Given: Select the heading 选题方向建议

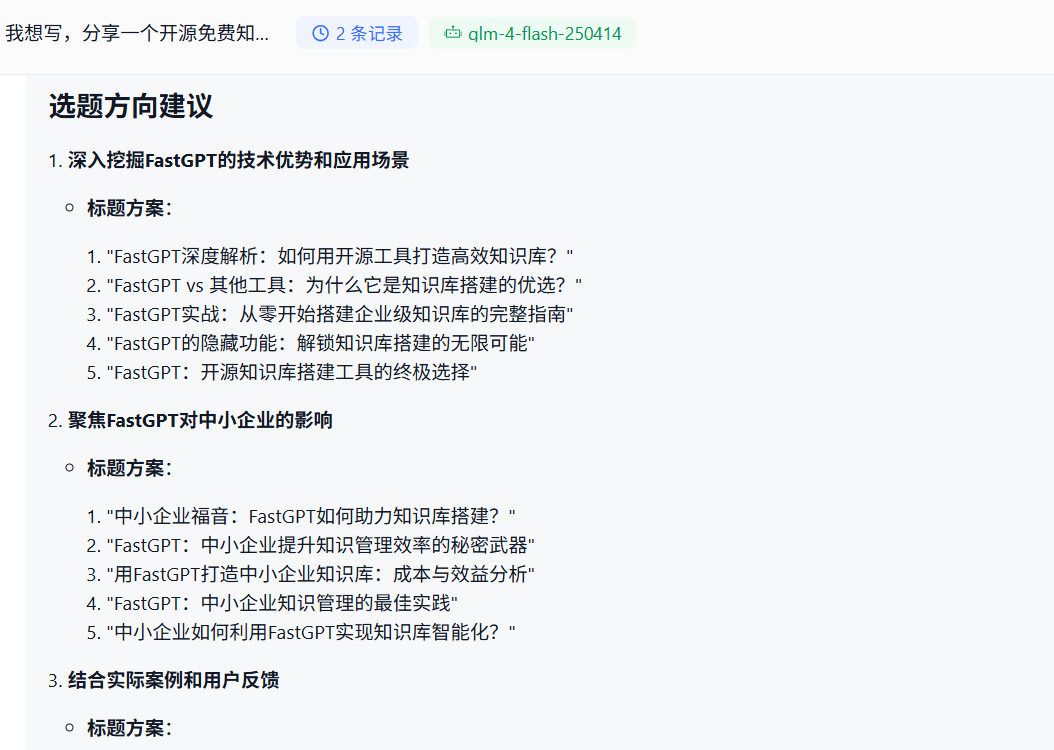Looking at the screenshot, I should [x=130, y=106].
